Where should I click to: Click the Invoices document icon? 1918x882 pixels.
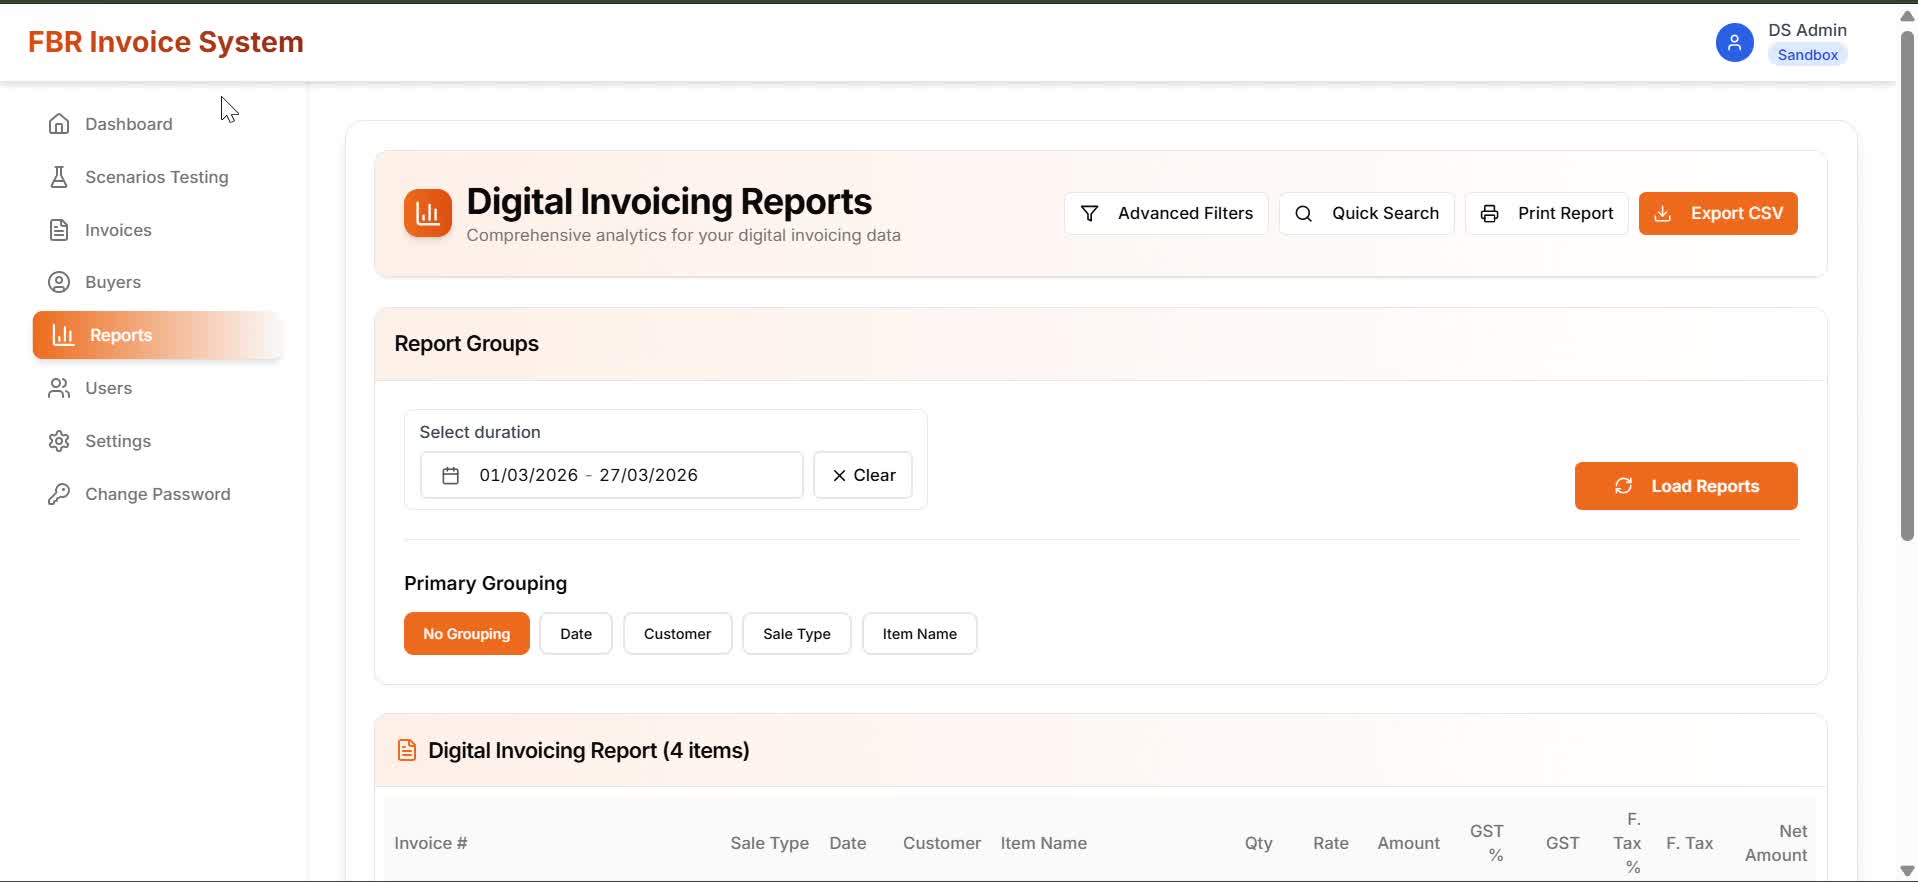coord(59,230)
